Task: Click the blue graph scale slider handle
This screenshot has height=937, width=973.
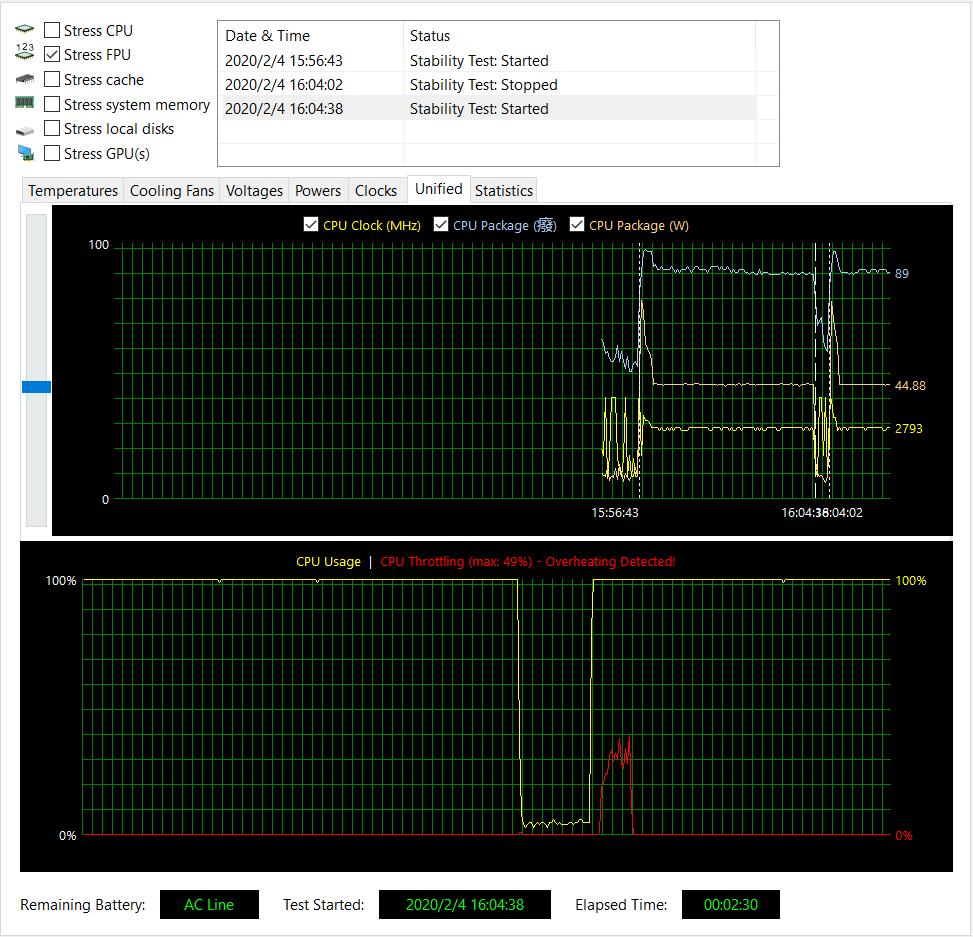Action: click(36, 387)
